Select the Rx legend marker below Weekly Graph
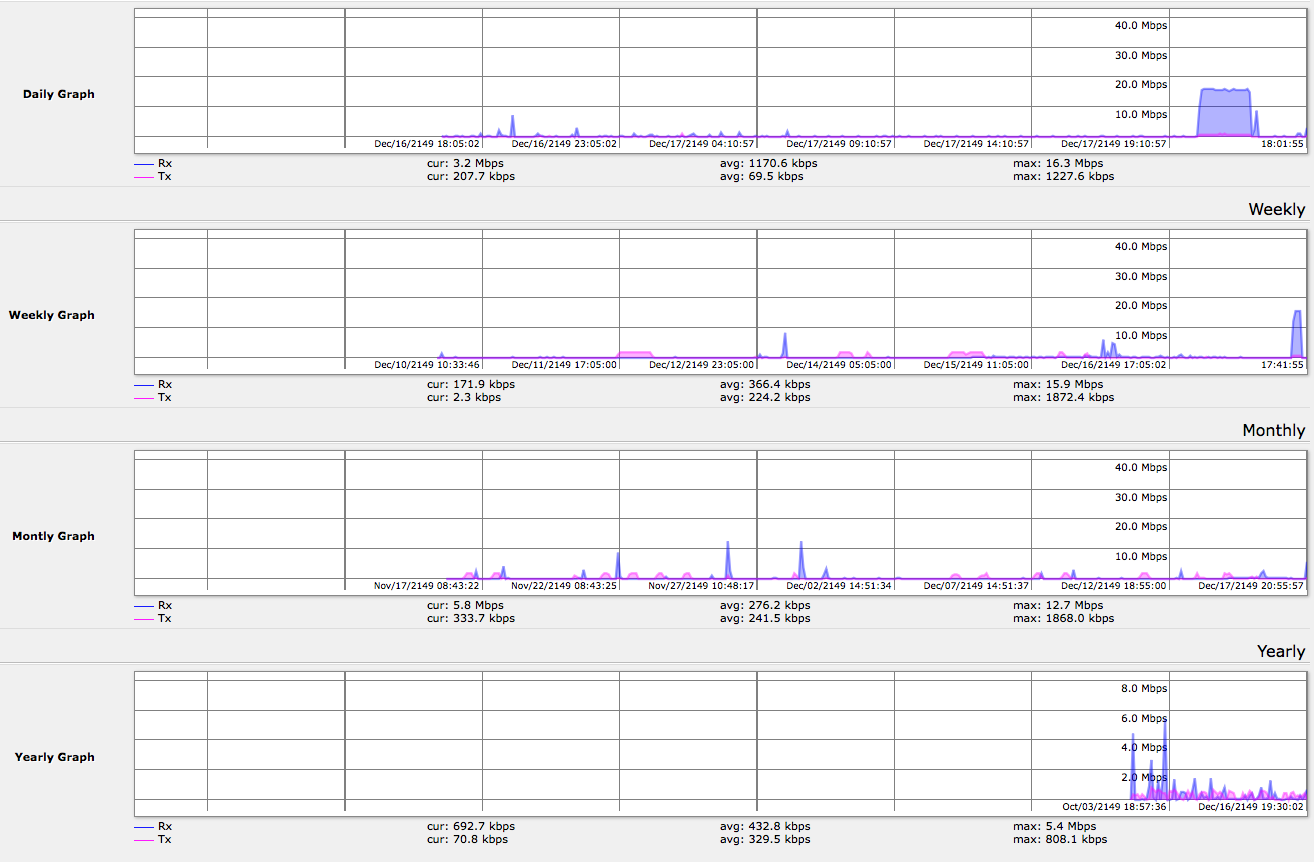Viewport: 1314px width, 862px height. click(143, 384)
